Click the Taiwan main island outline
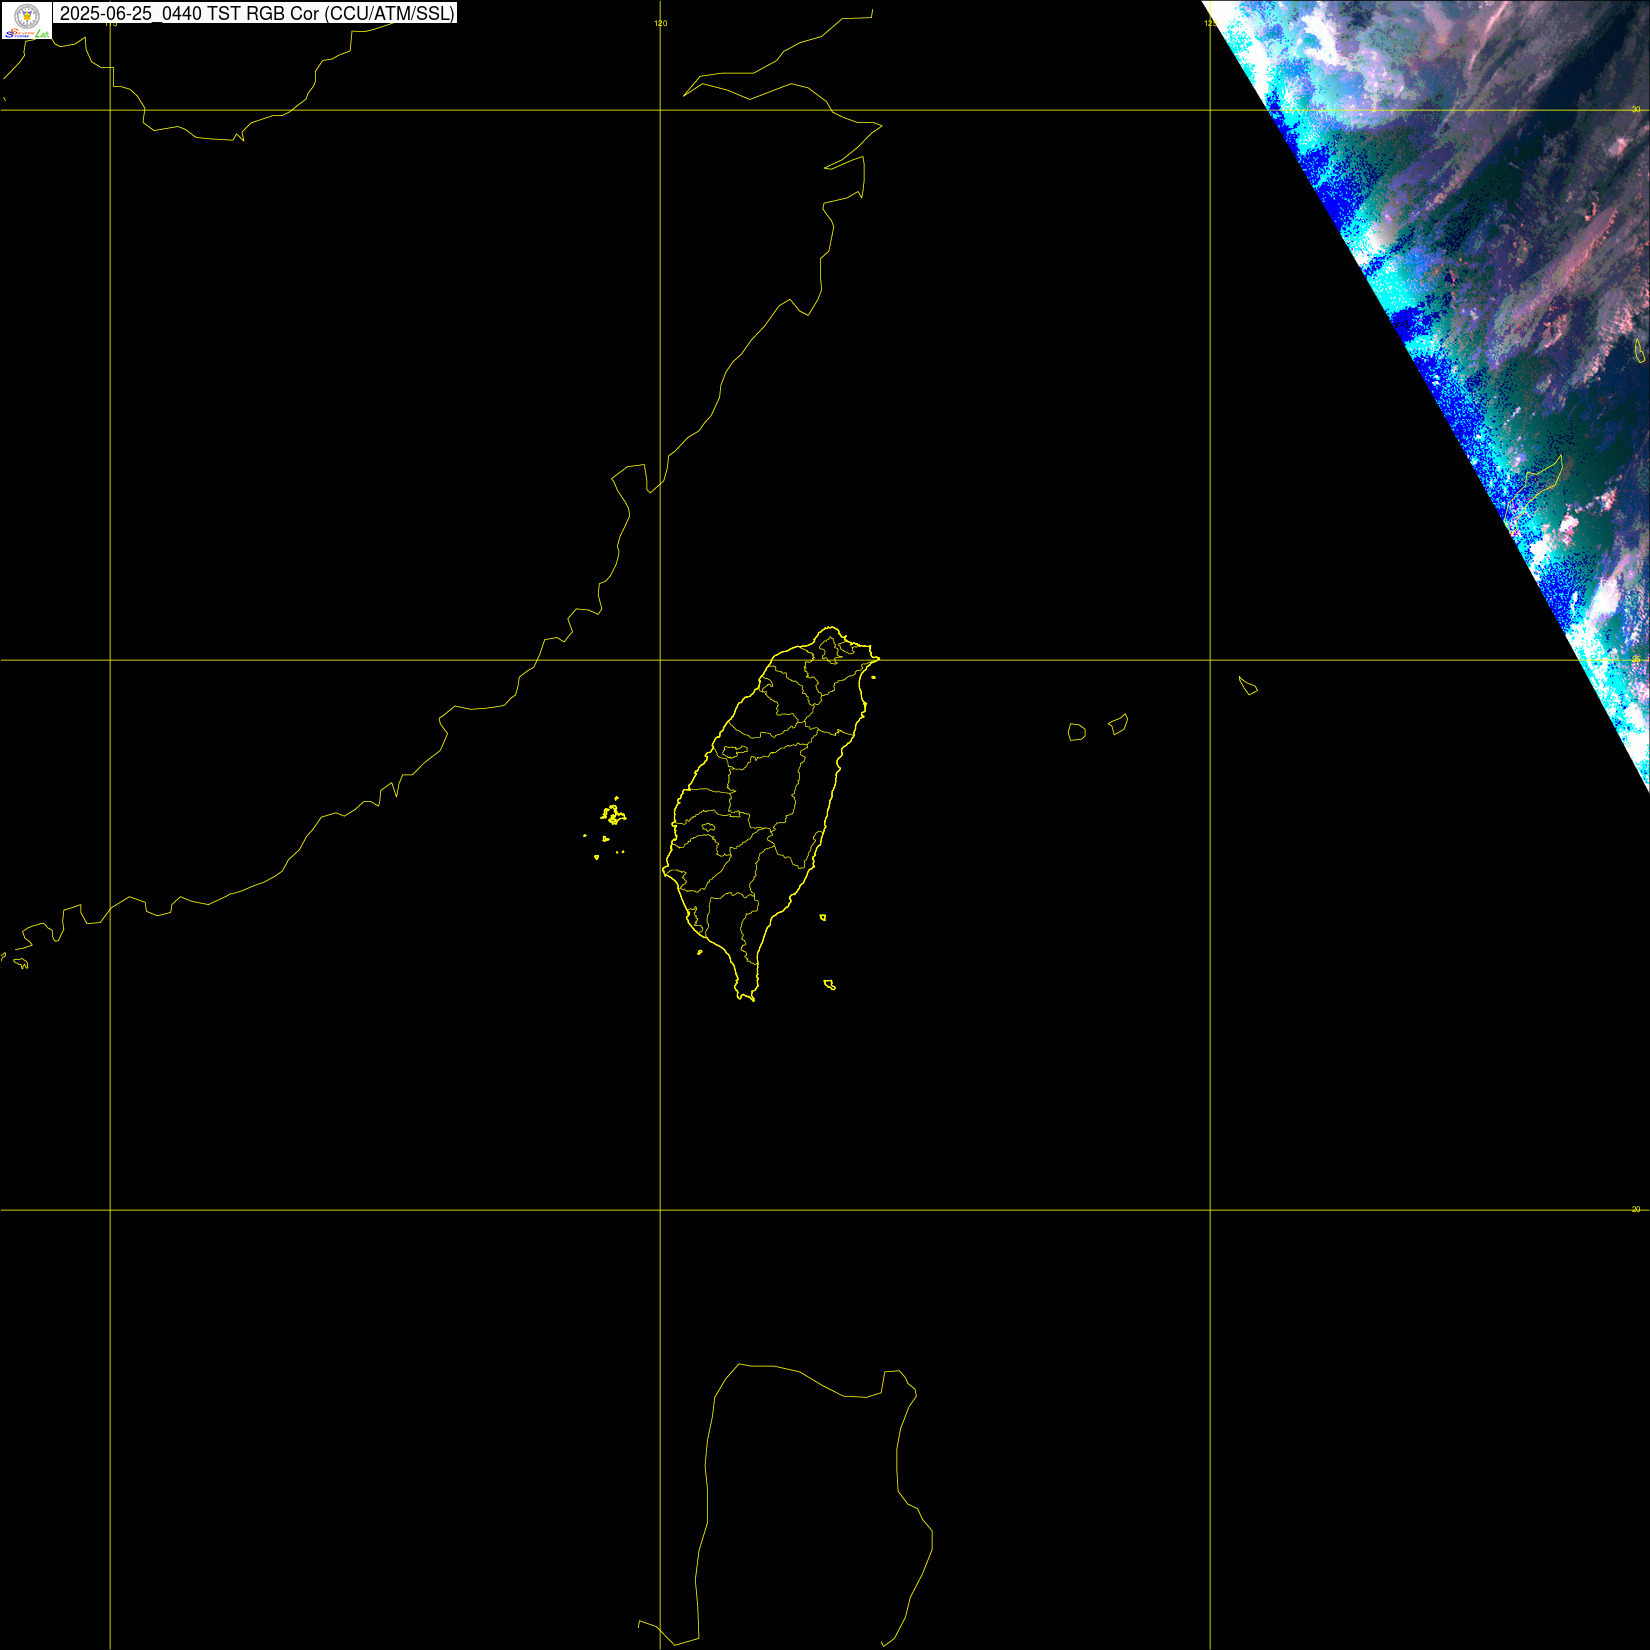The height and width of the screenshot is (1650, 1650). tap(770, 814)
